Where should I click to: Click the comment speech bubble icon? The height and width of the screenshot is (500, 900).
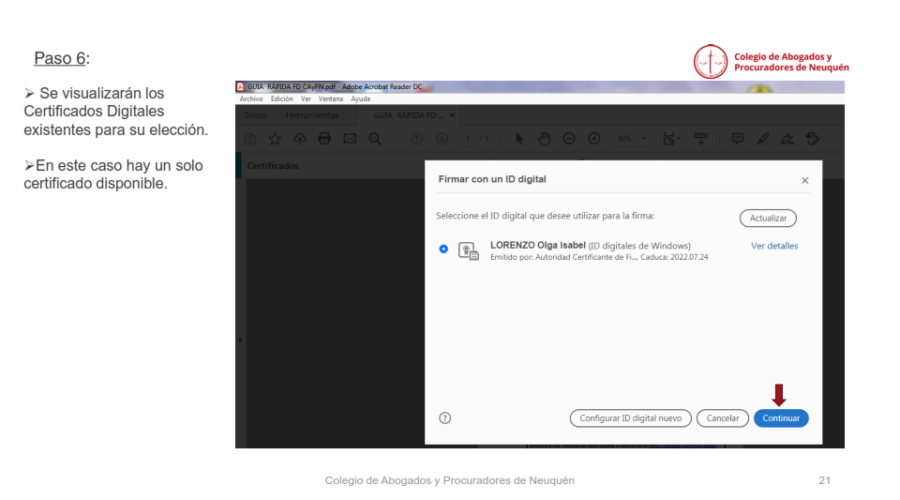click(738, 138)
